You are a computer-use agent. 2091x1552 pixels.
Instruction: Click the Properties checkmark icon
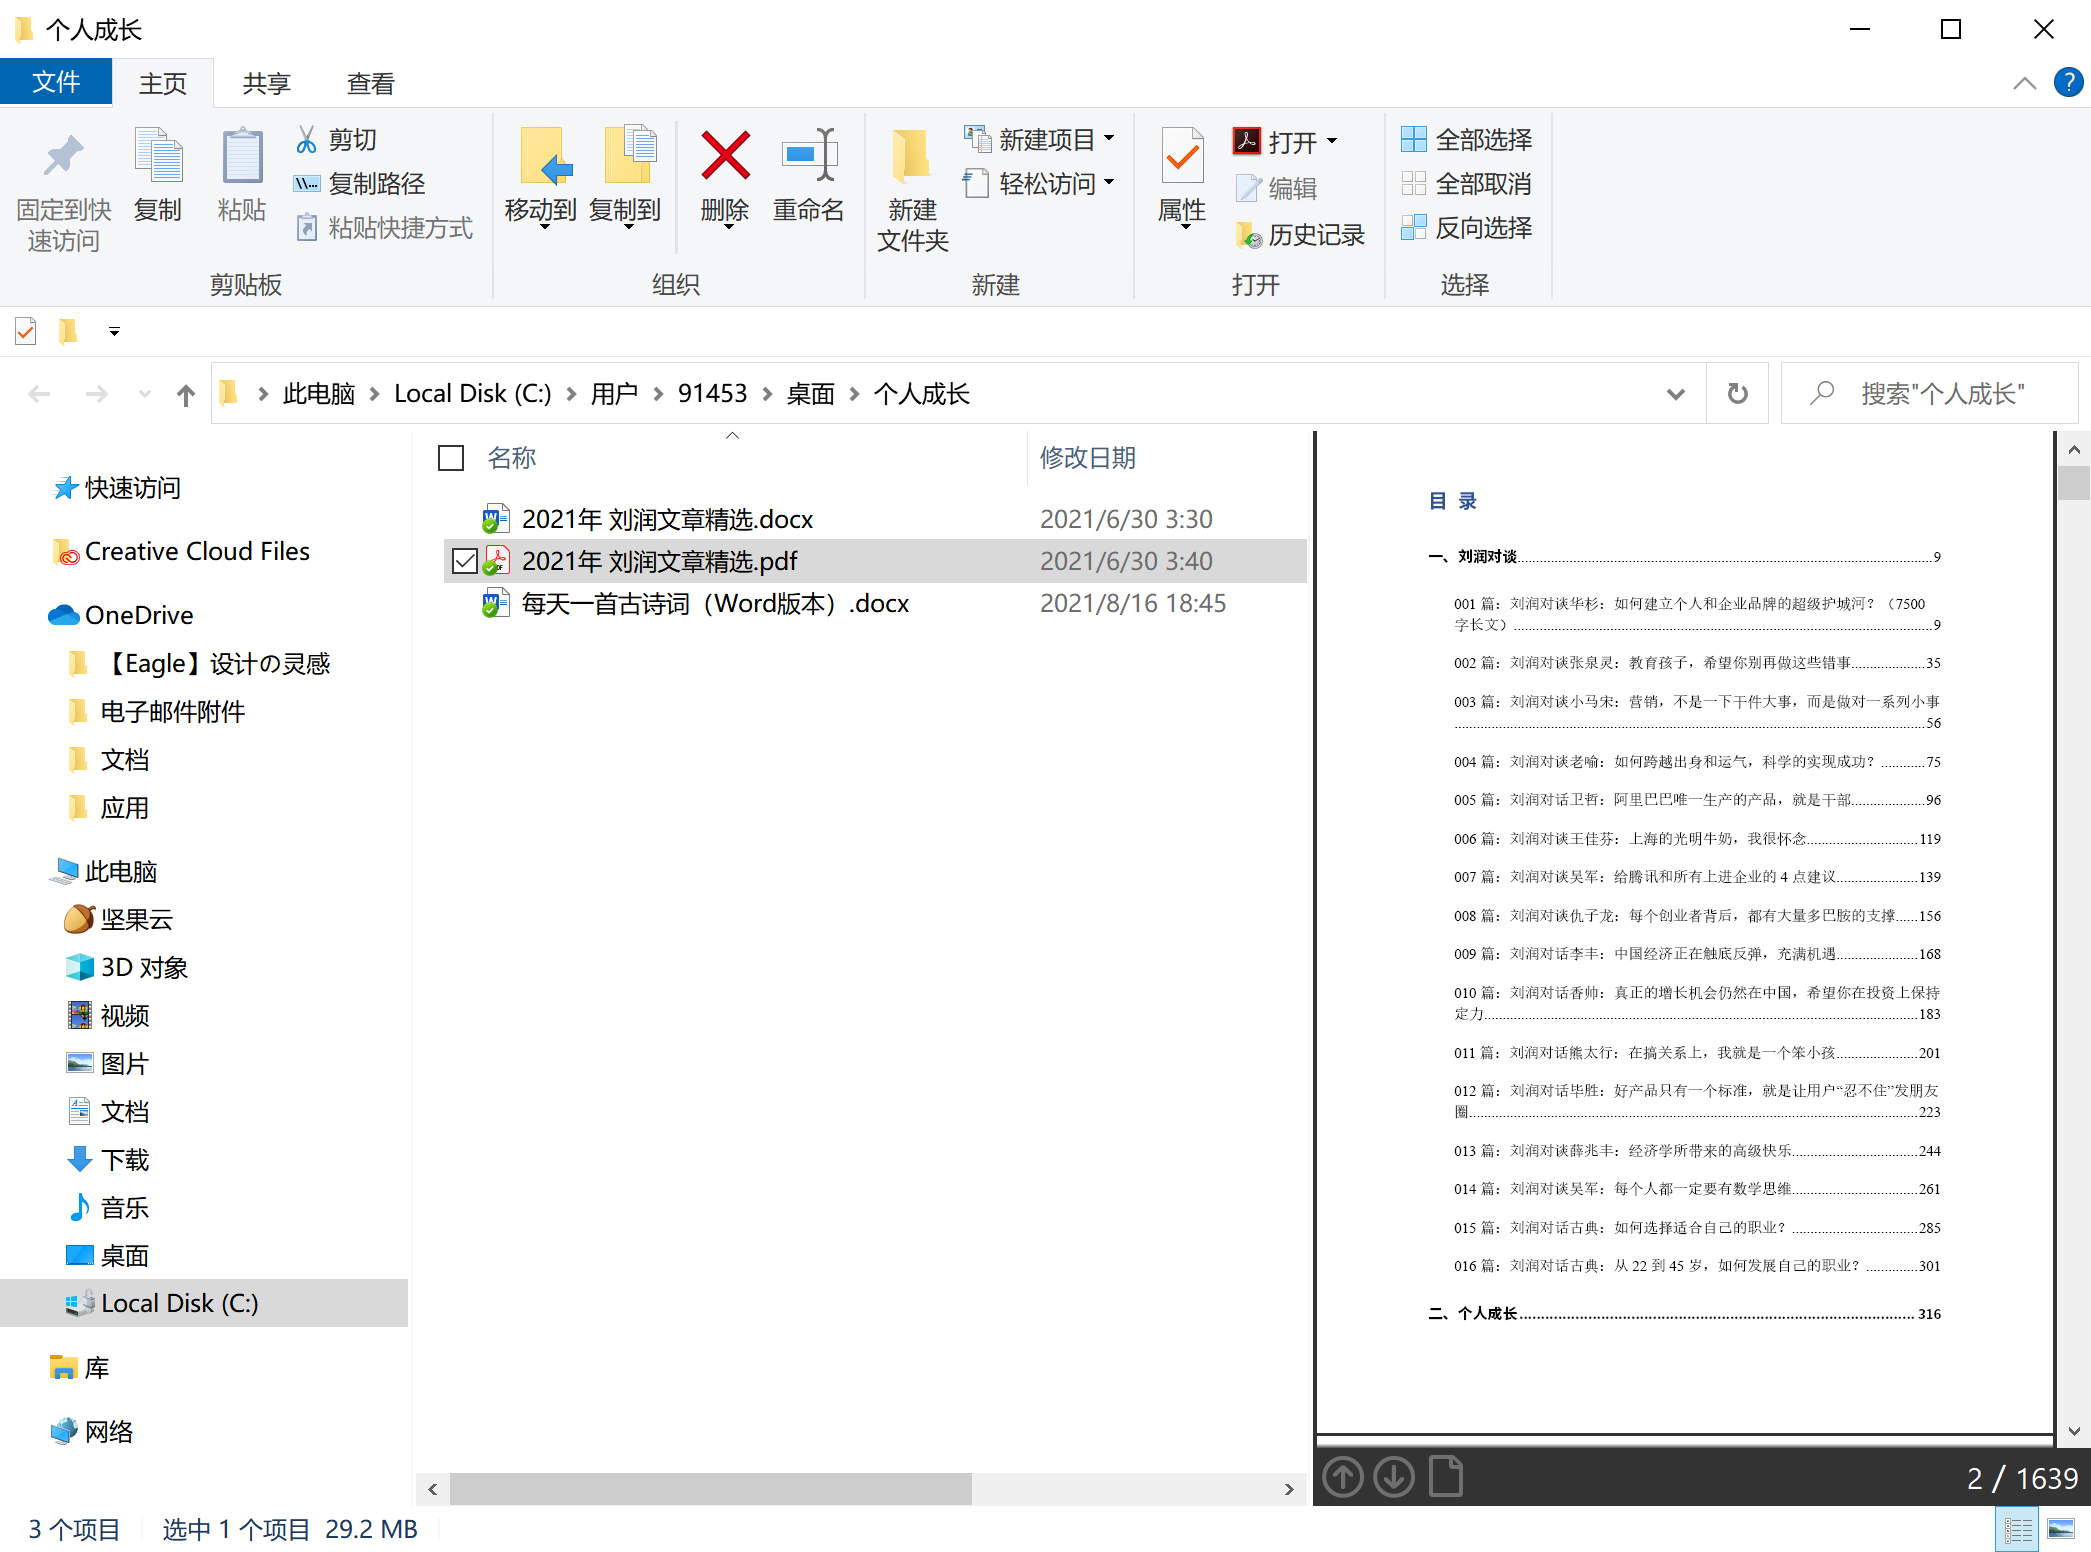pos(1182,156)
